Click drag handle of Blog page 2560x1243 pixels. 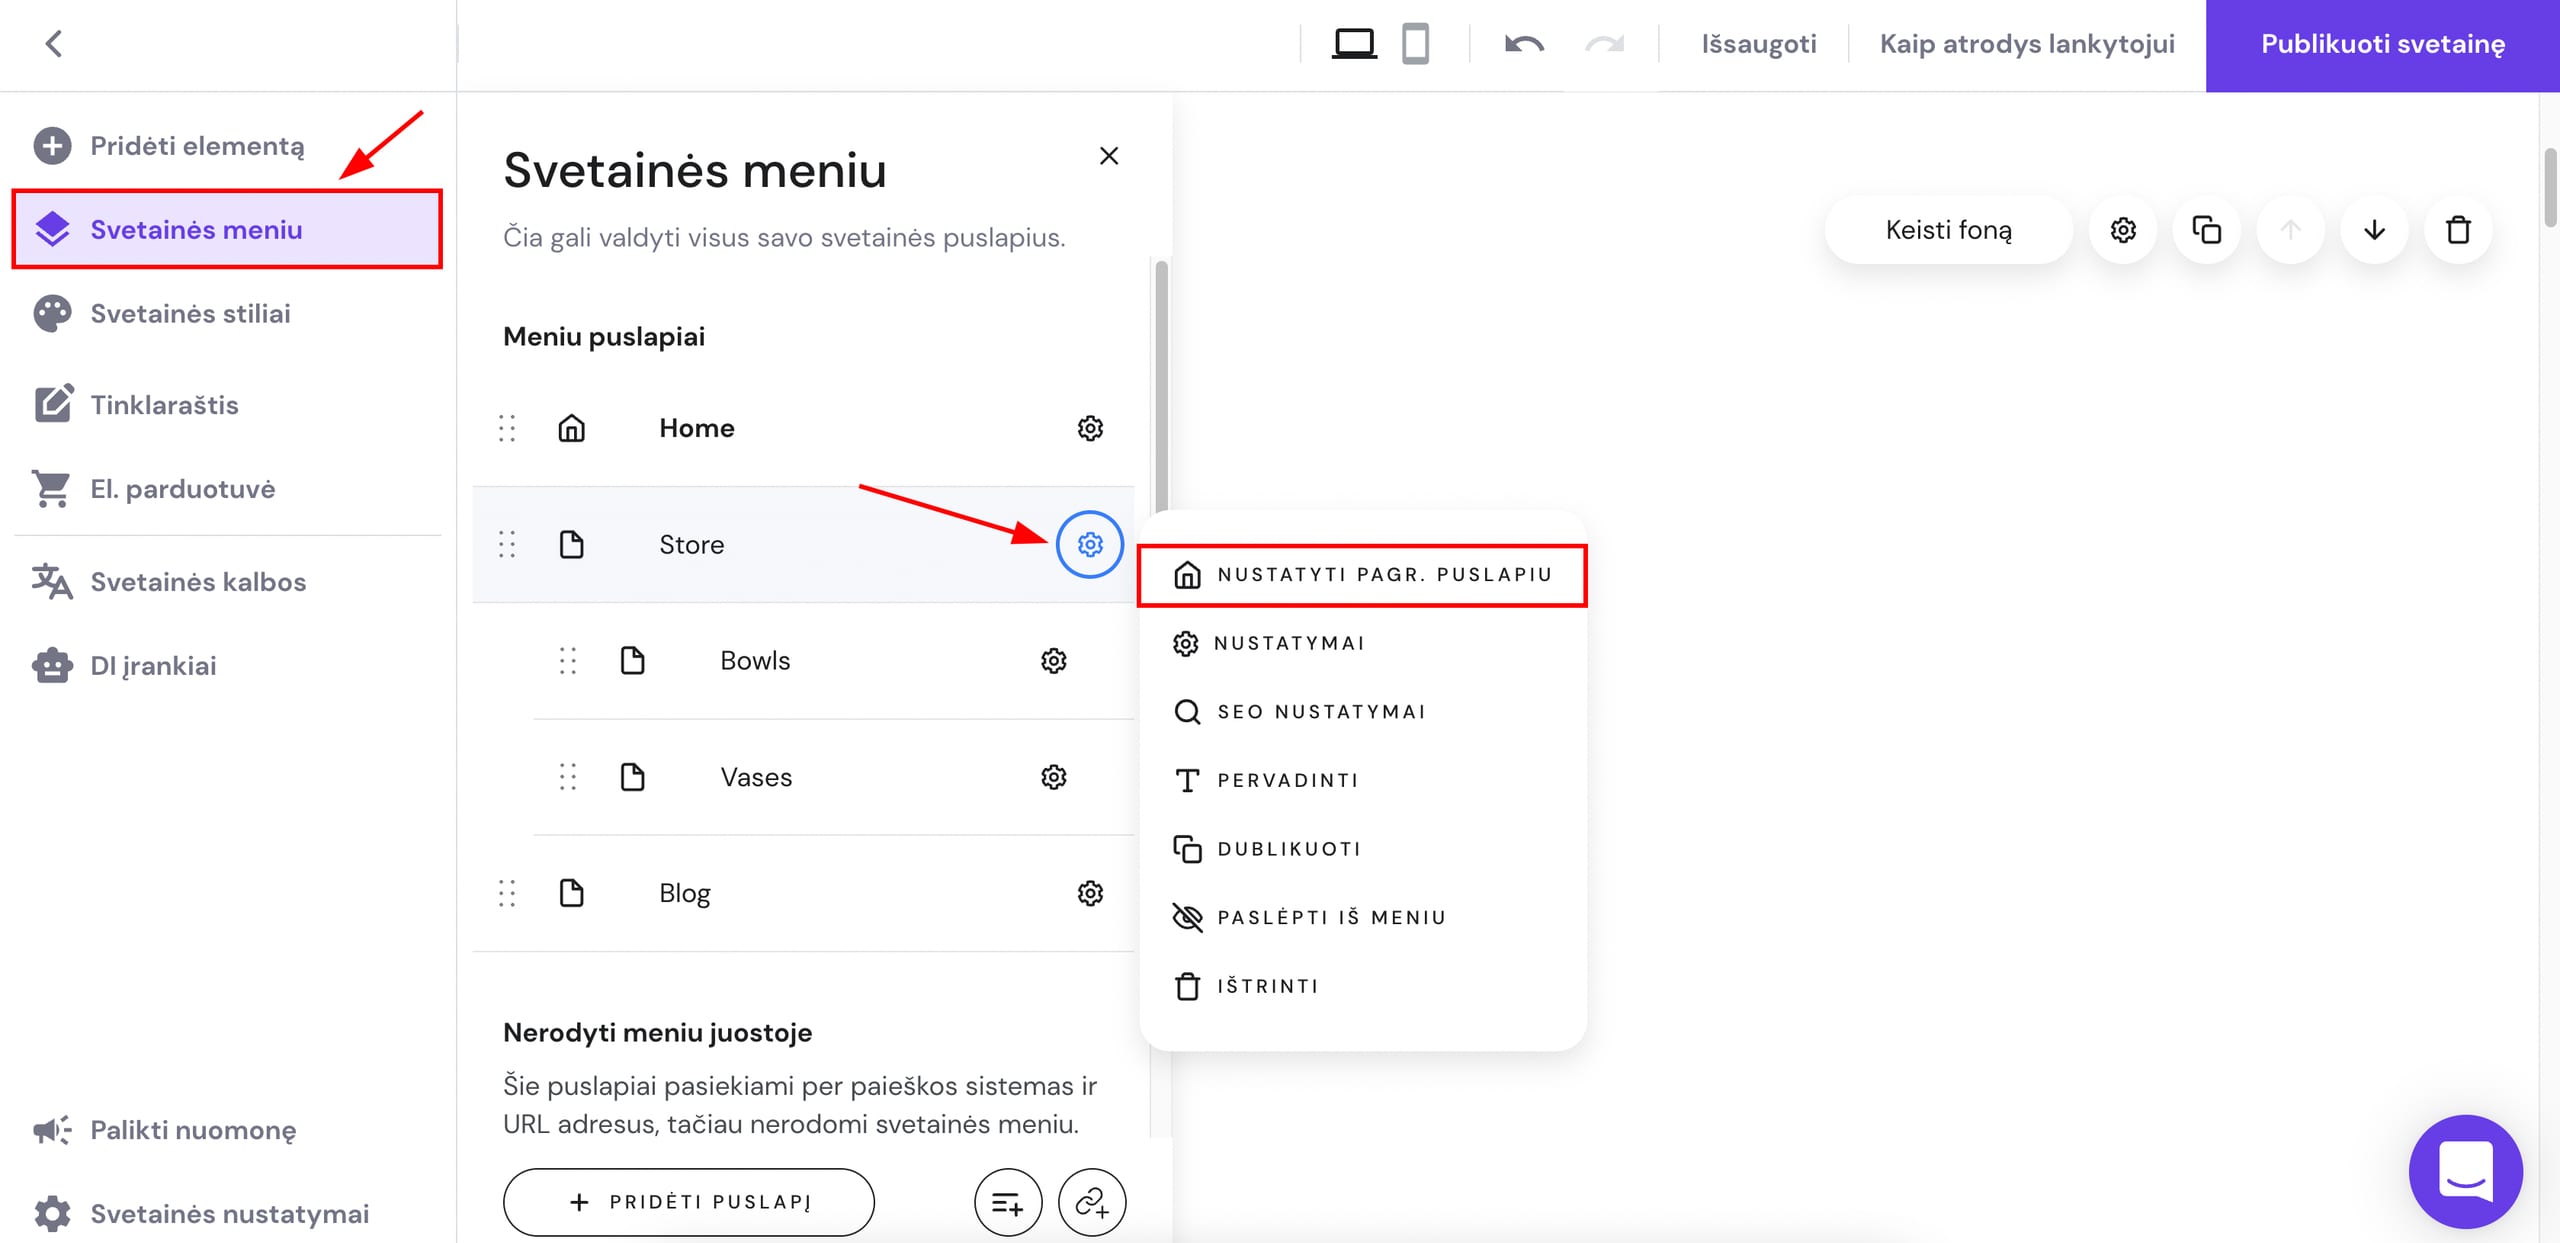pyautogui.click(x=507, y=893)
